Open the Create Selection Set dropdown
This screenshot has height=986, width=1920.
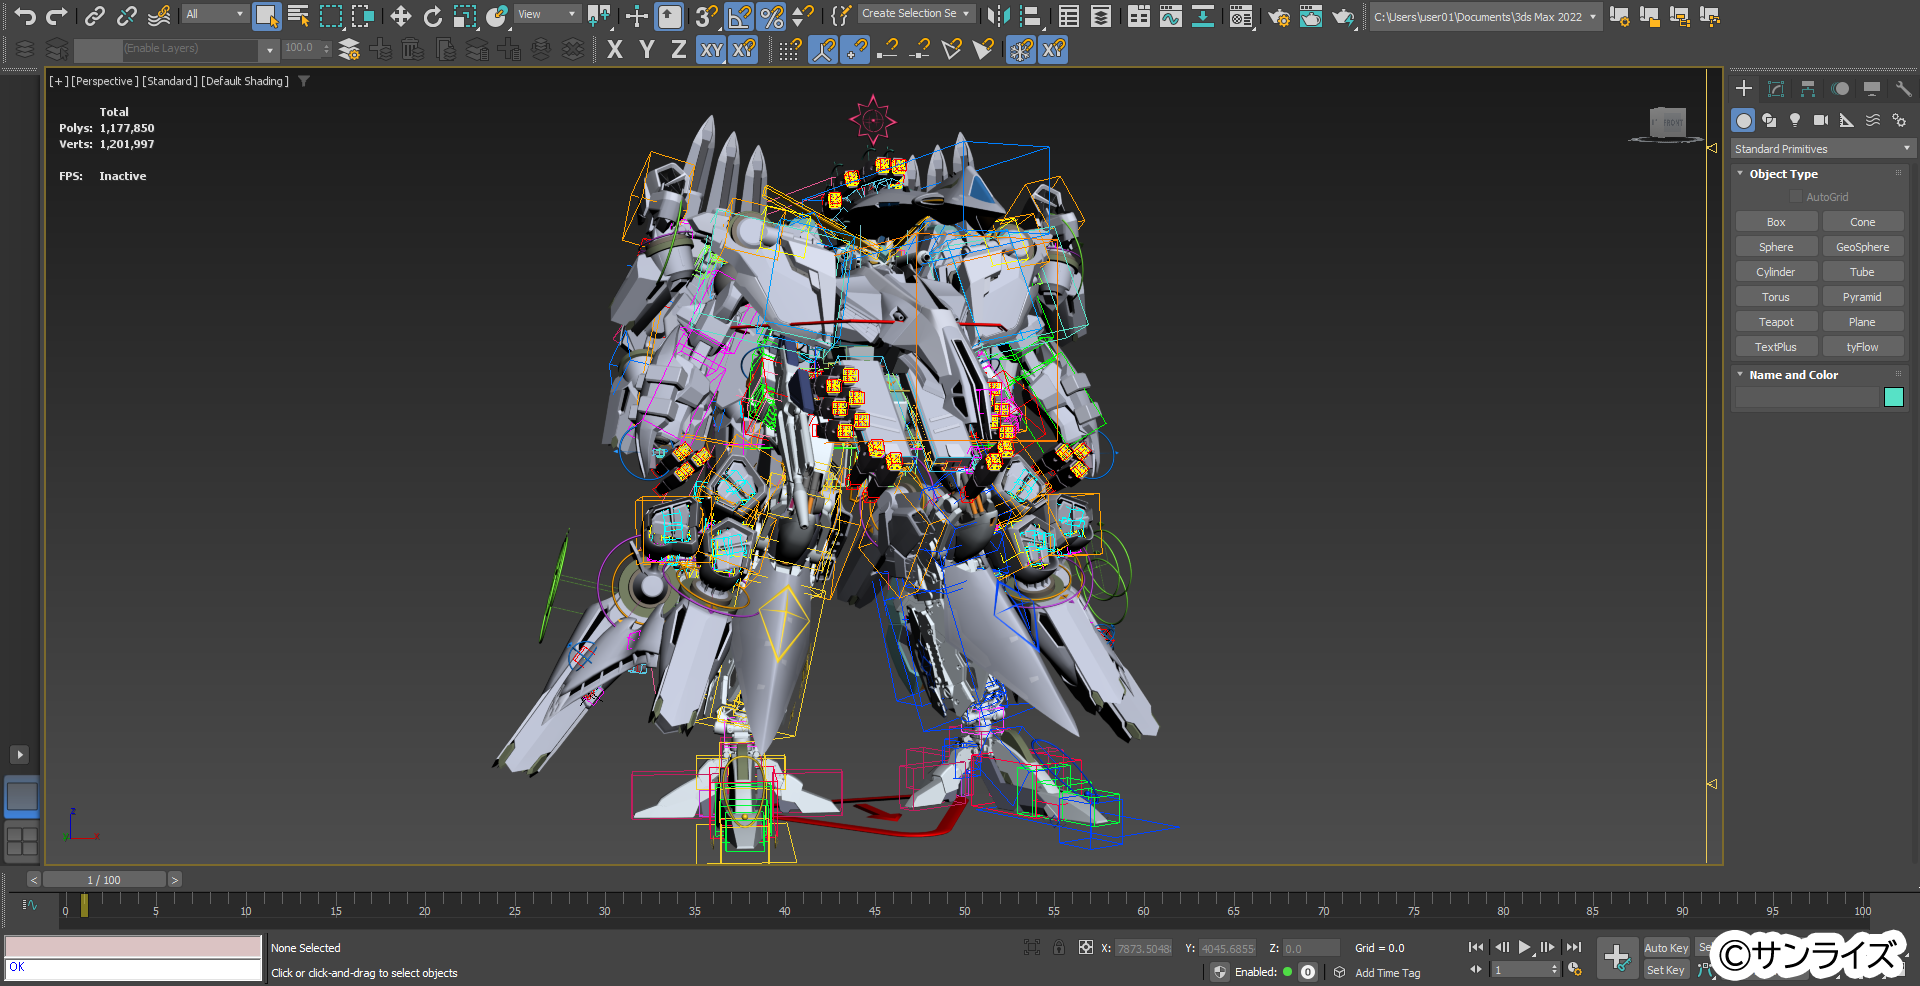pos(916,14)
